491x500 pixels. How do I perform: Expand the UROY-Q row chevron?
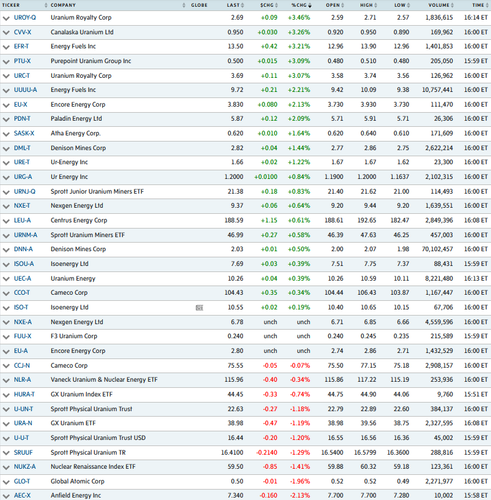tap(6, 18)
